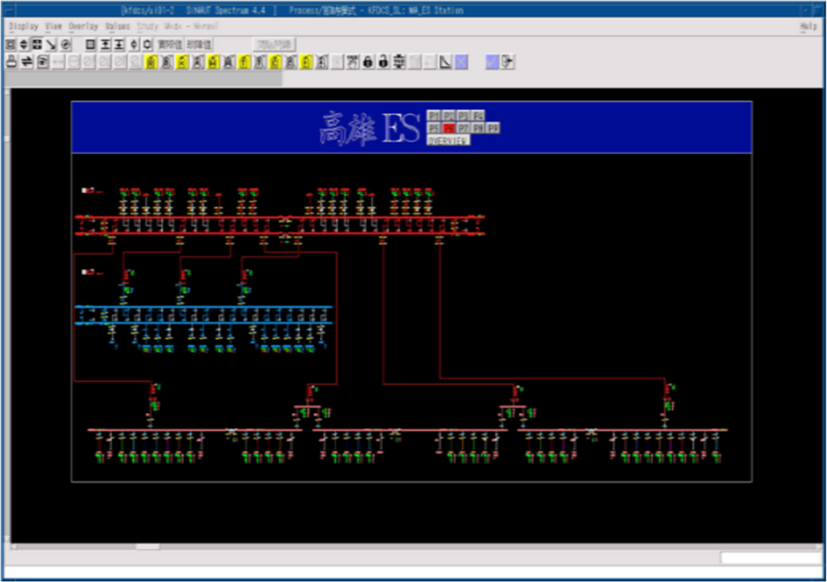Click the circular refresh icon in top toolbar
Screen dimensions: 827x582
pyautogui.click(x=66, y=45)
